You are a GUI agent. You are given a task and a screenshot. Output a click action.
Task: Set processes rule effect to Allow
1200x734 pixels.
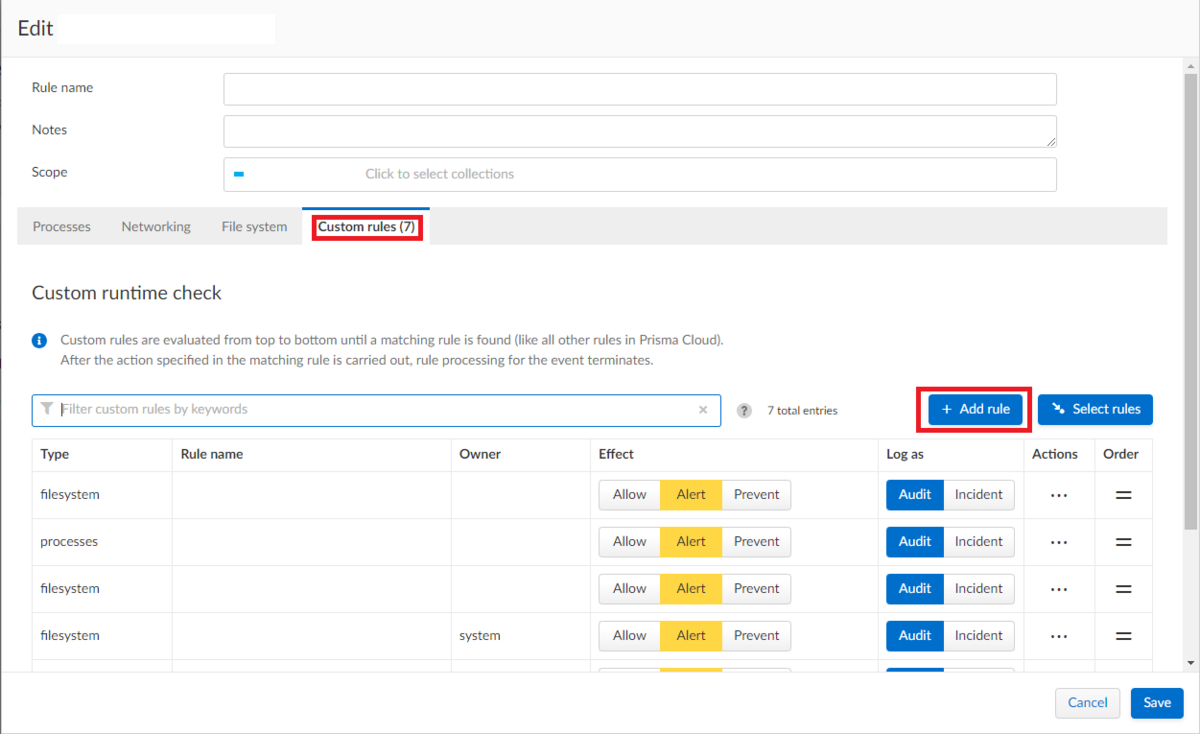(x=630, y=542)
